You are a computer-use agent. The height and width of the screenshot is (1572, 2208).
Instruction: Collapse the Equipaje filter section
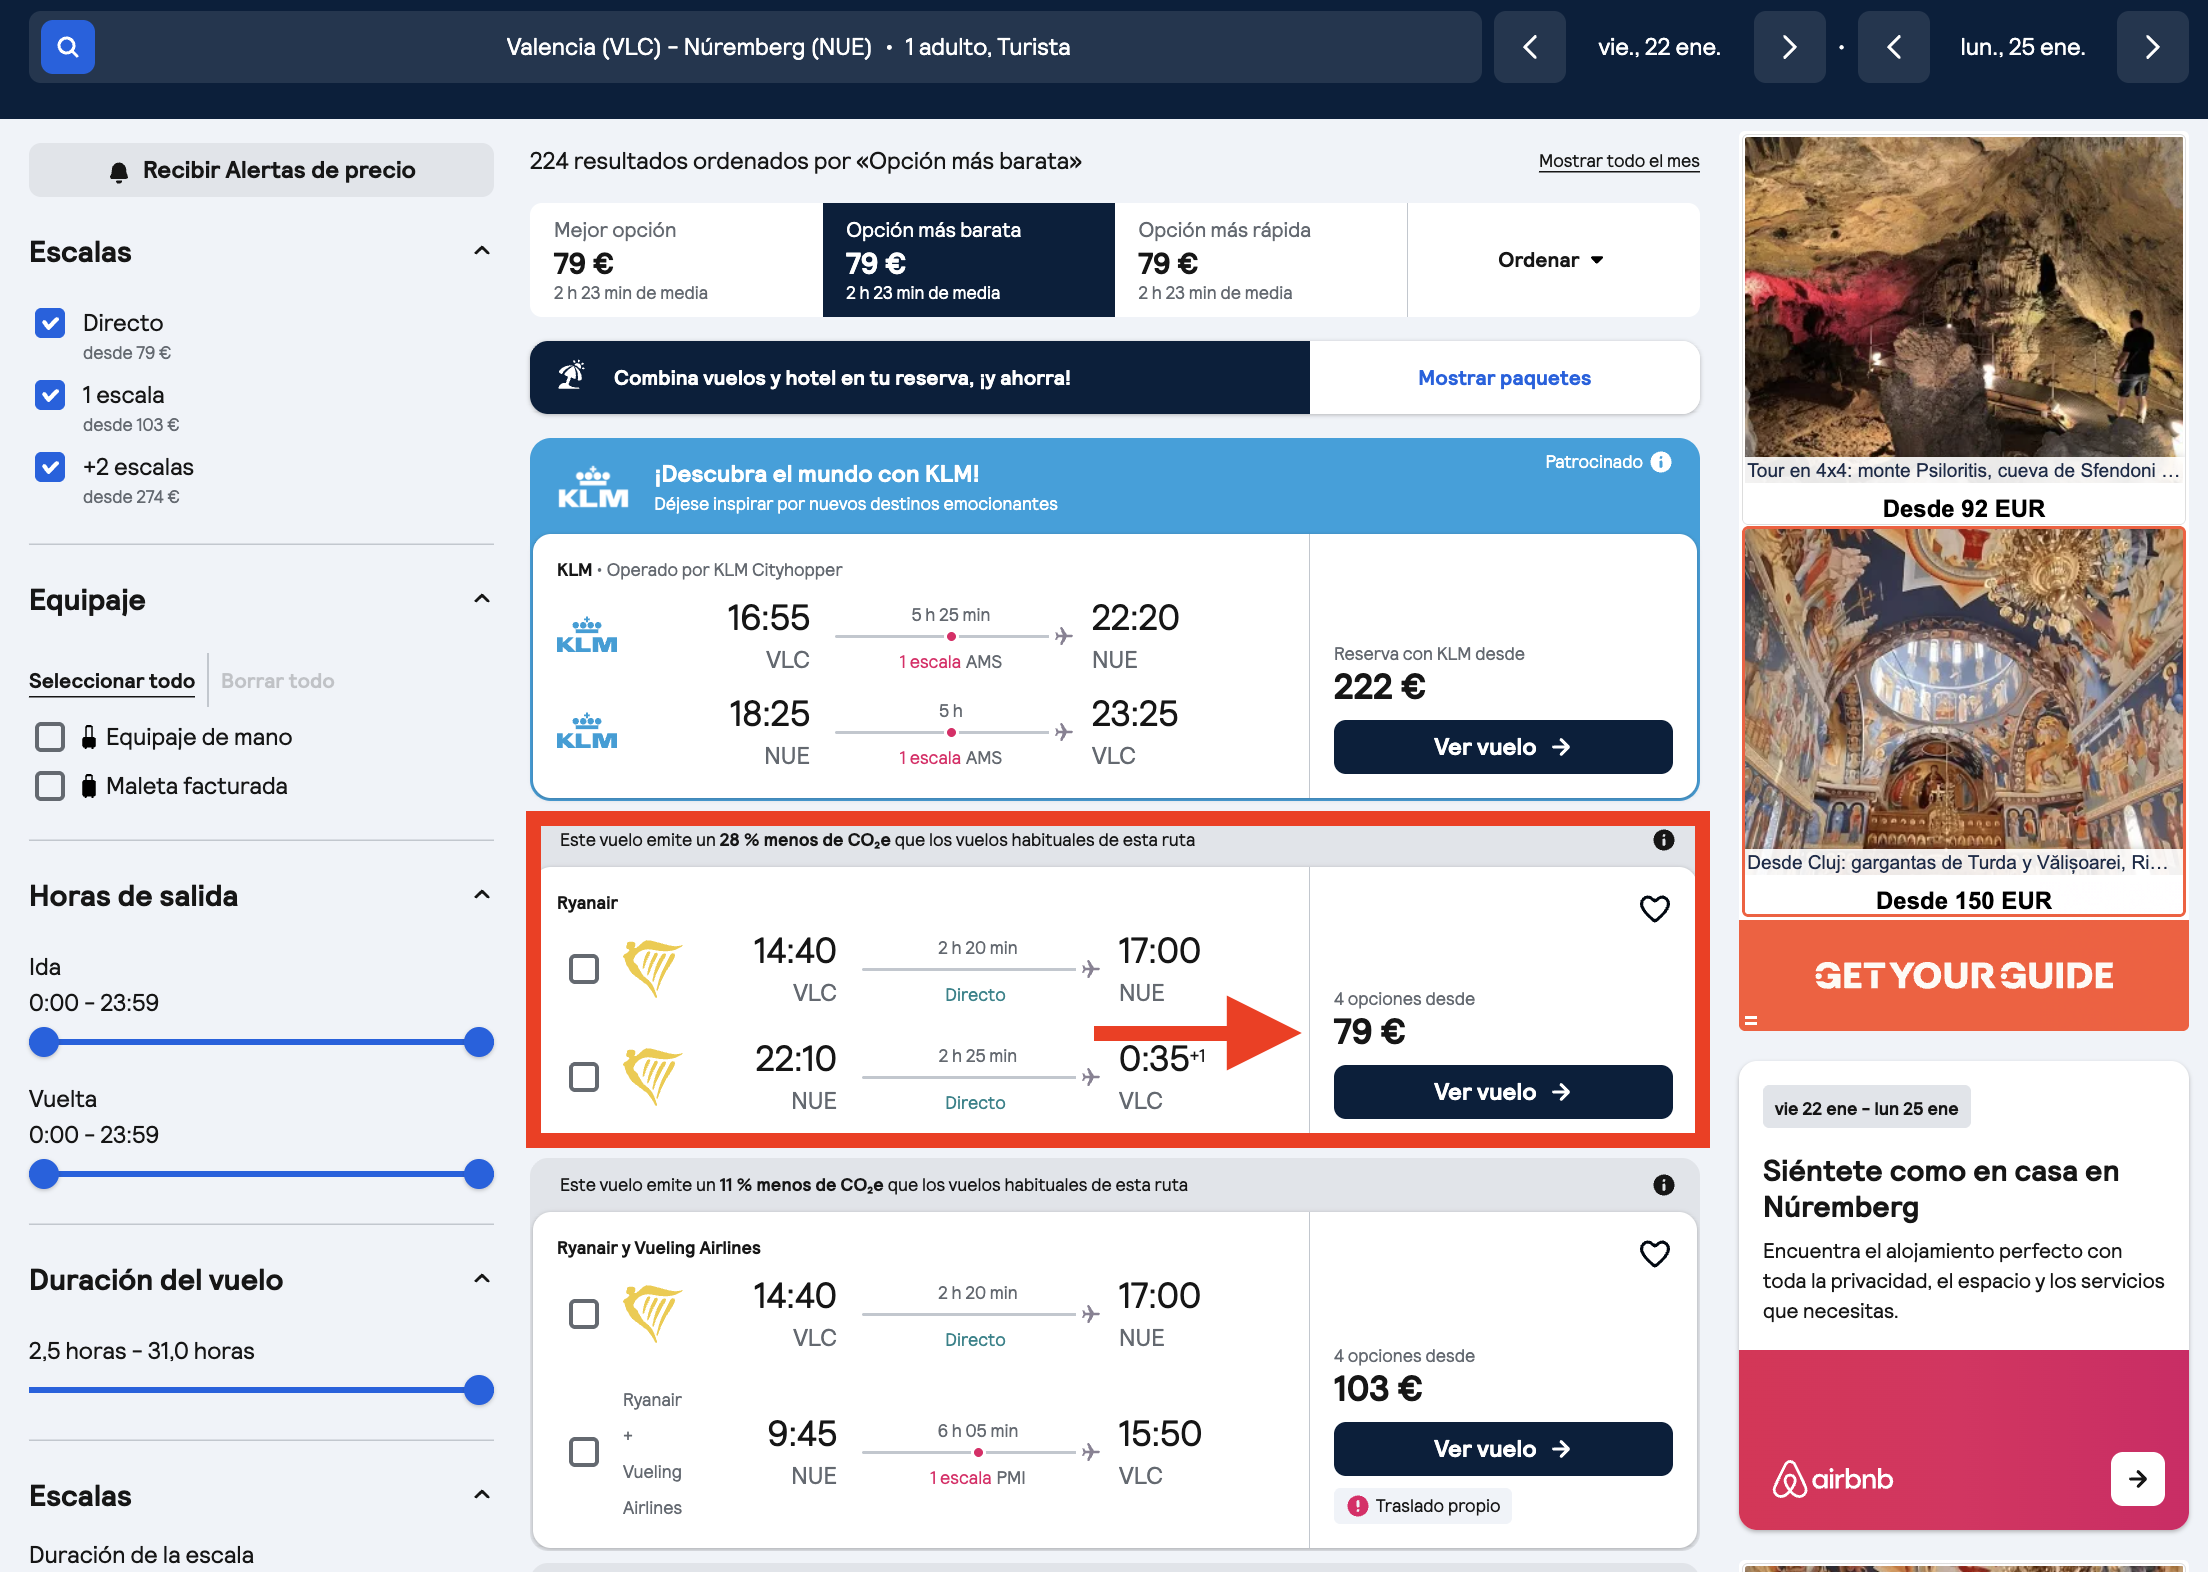tap(482, 599)
